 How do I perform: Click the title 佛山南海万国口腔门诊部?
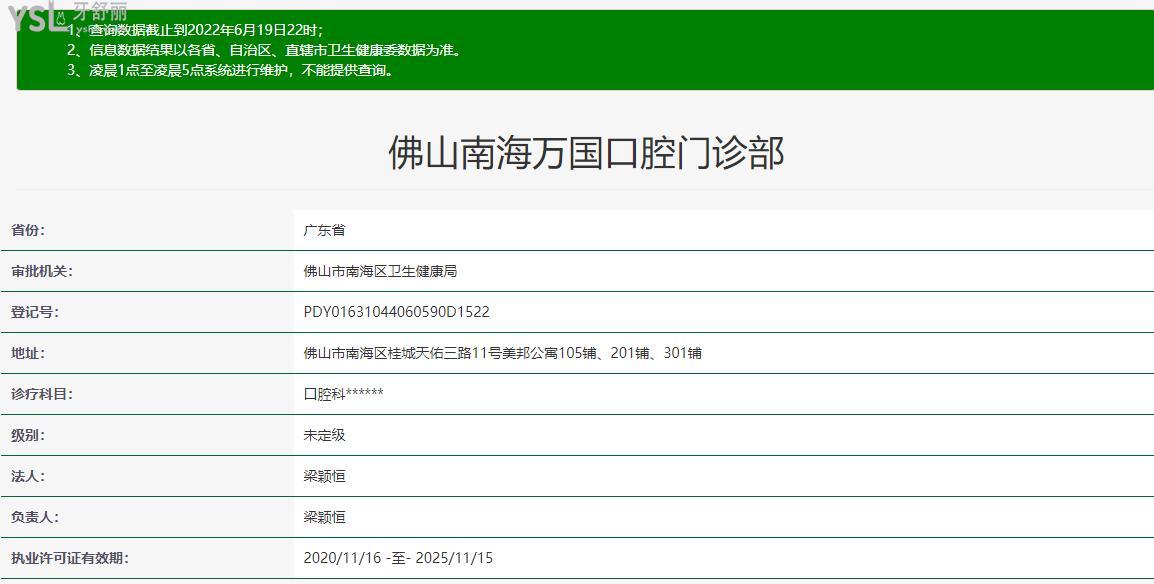tap(586, 154)
